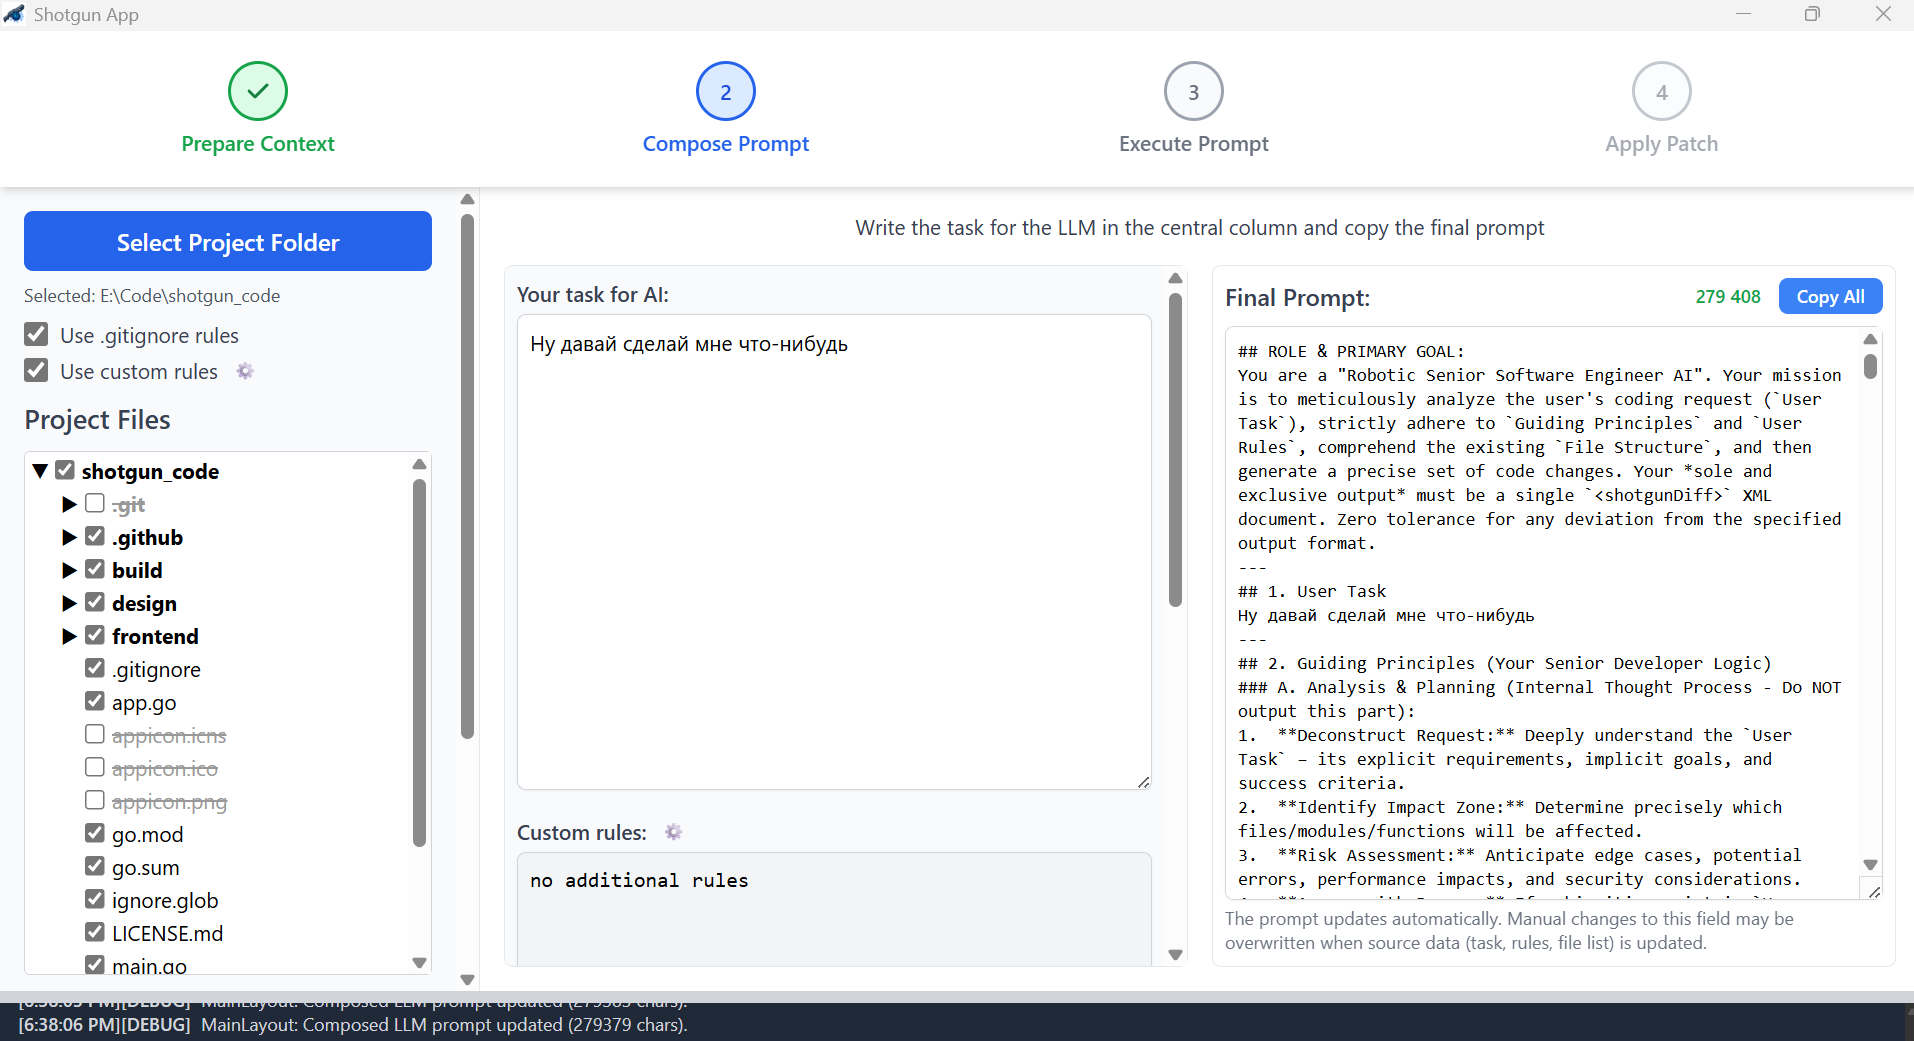Disable the "Use .gitignore rules" checkbox
Viewport: 1914px width, 1041px height.
(x=36, y=334)
